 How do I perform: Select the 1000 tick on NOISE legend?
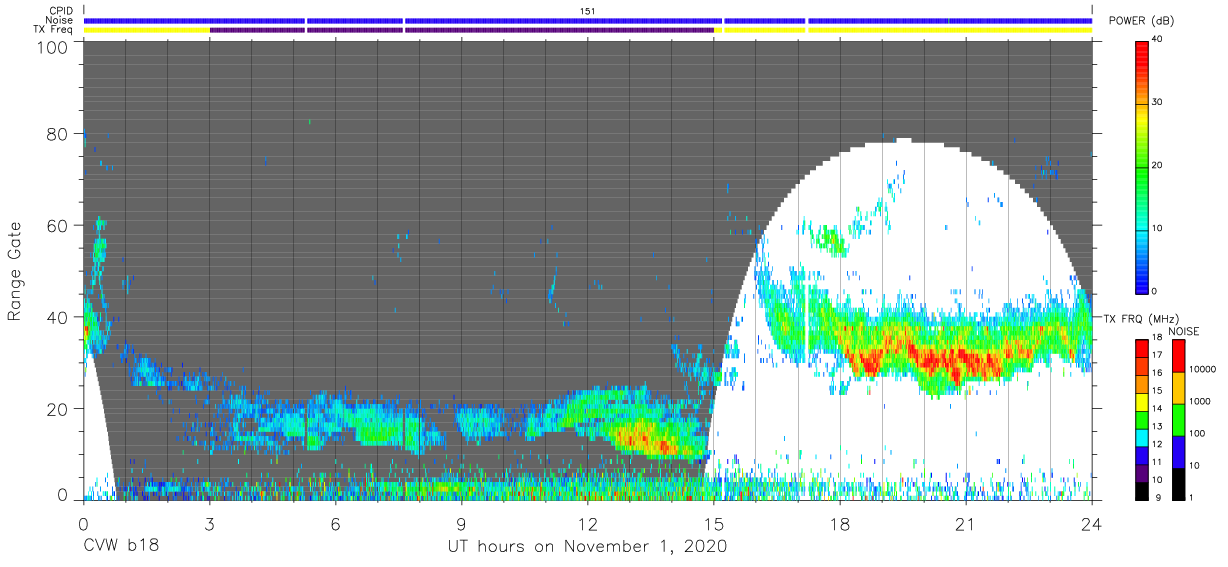(x=1198, y=401)
